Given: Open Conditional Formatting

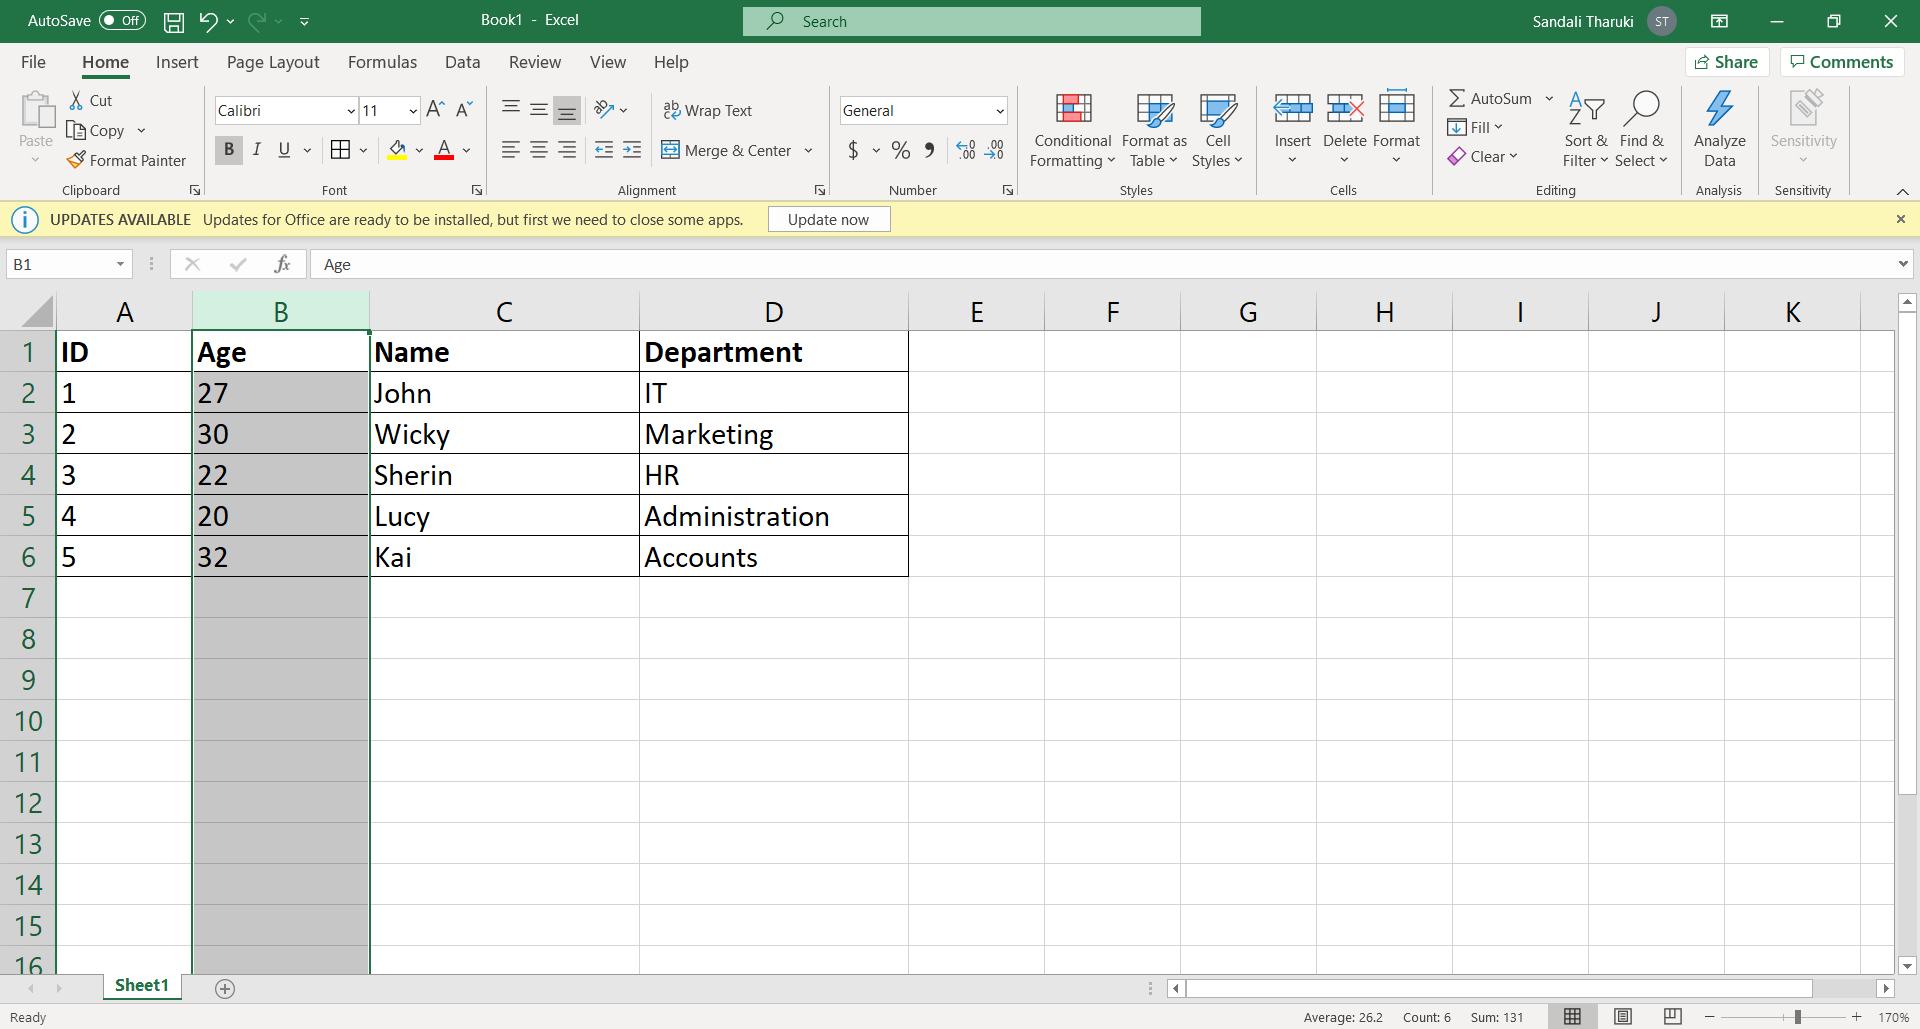Looking at the screenshot, I should click(x=1072, y=130).
